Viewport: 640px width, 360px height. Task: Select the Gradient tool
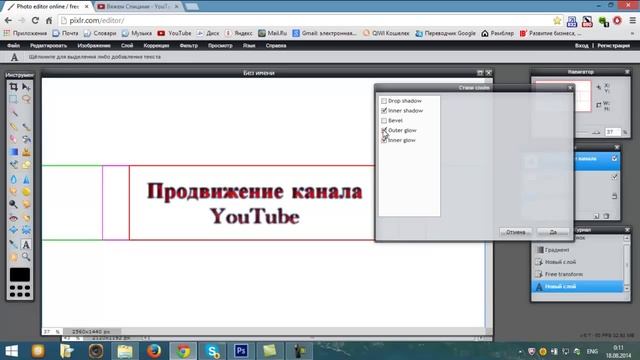point(13,152)
